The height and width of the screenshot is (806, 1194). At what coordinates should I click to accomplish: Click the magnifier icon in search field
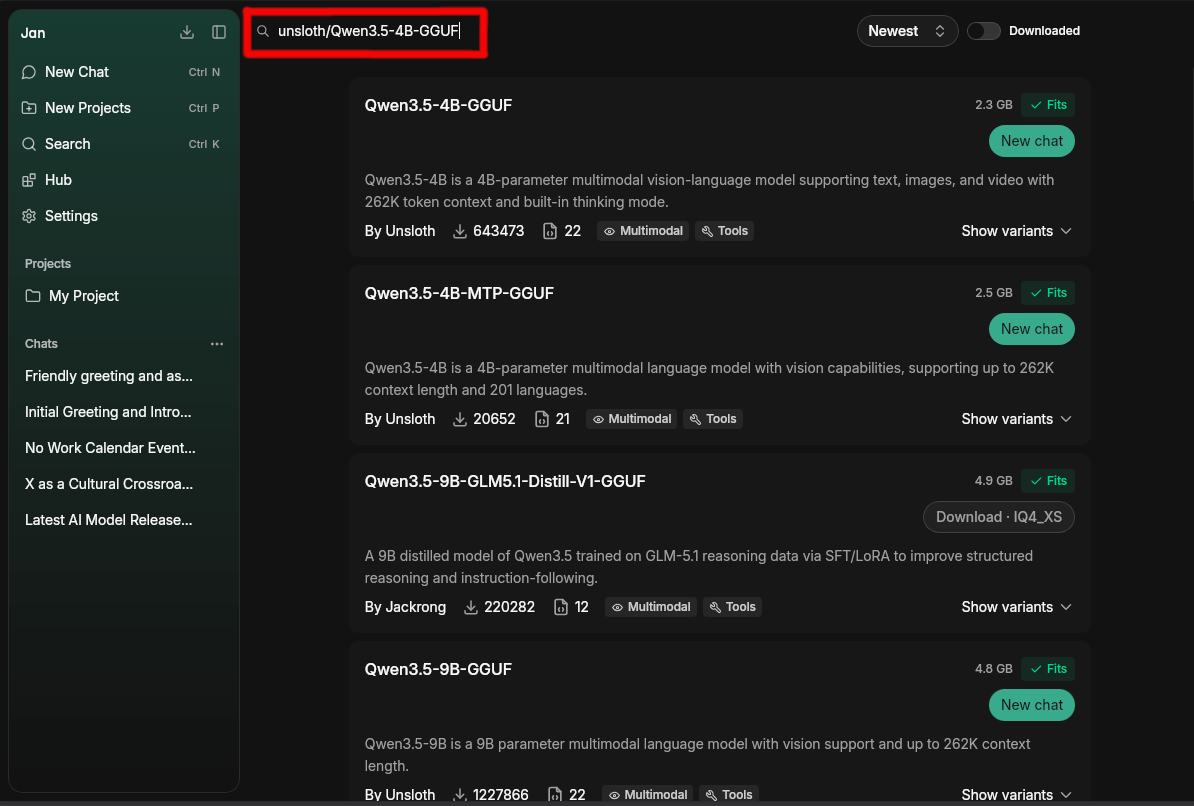(x=263, y=31)
